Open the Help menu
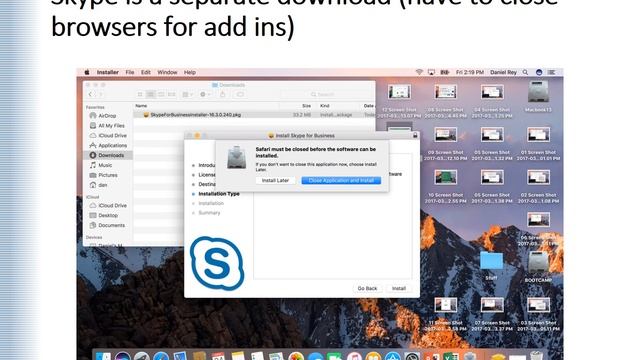The image size is (640, 360). pos(190,72)
